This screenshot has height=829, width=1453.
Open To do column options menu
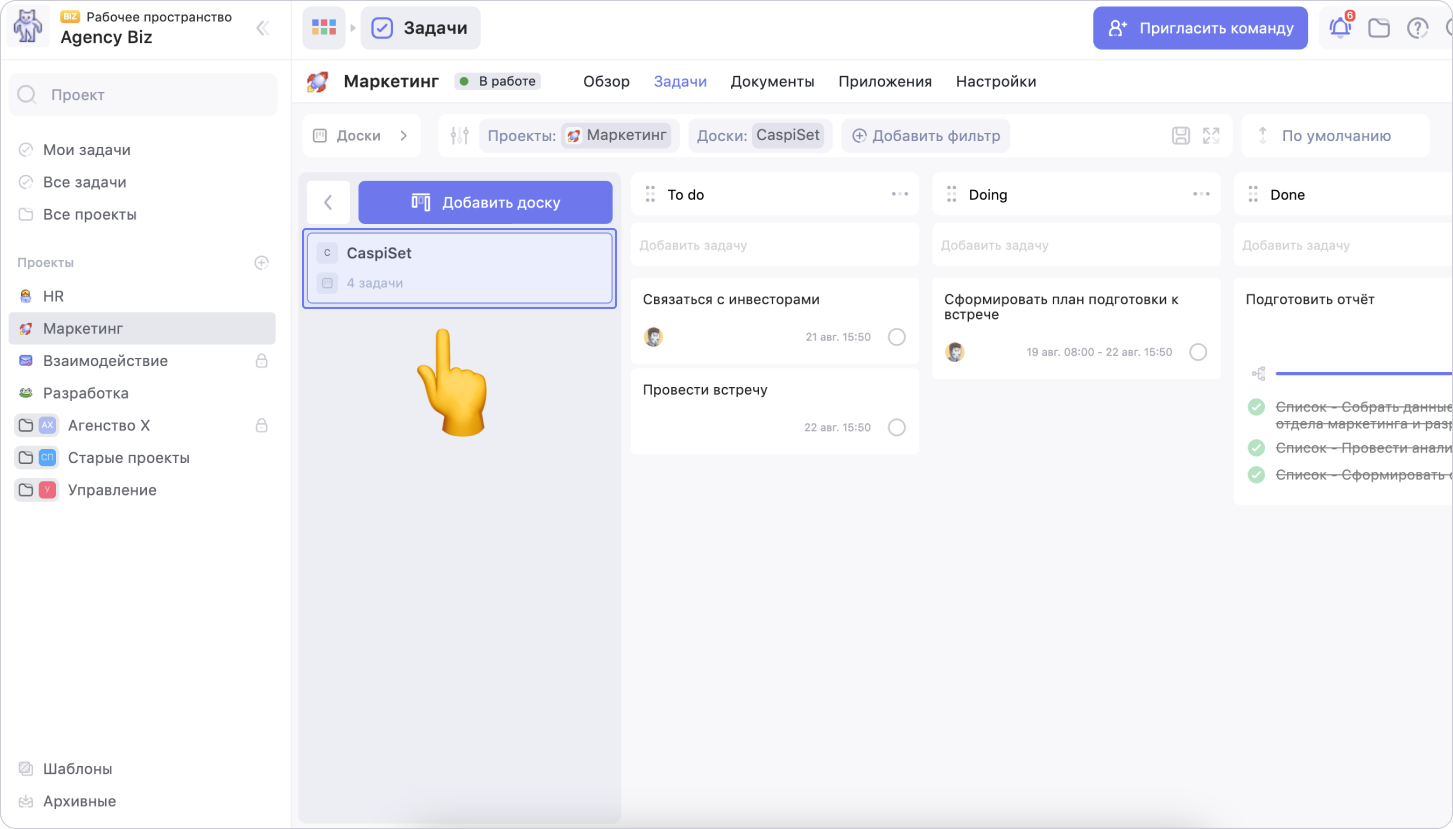point(900,194)
